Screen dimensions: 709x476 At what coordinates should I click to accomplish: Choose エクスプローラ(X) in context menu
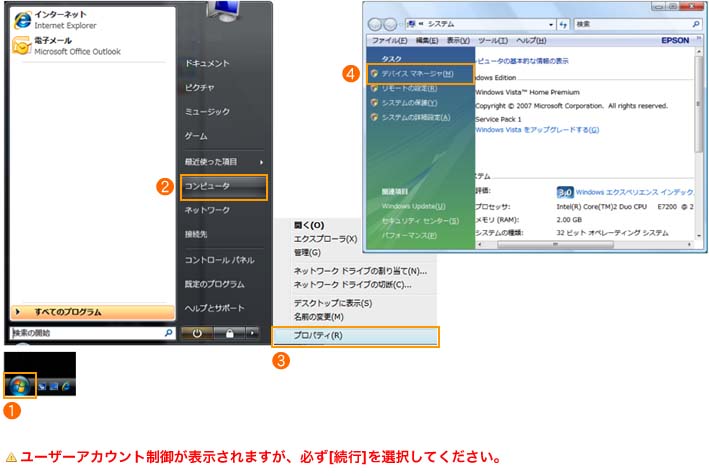pos(325,239)
